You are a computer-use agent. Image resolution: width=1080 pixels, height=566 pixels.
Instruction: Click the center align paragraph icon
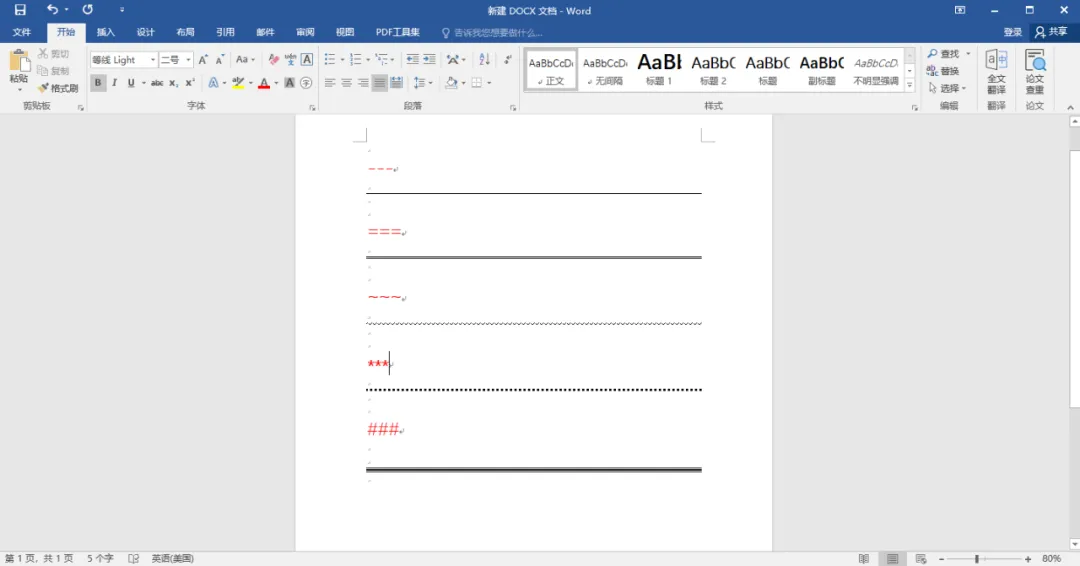[x=345, y=83]
